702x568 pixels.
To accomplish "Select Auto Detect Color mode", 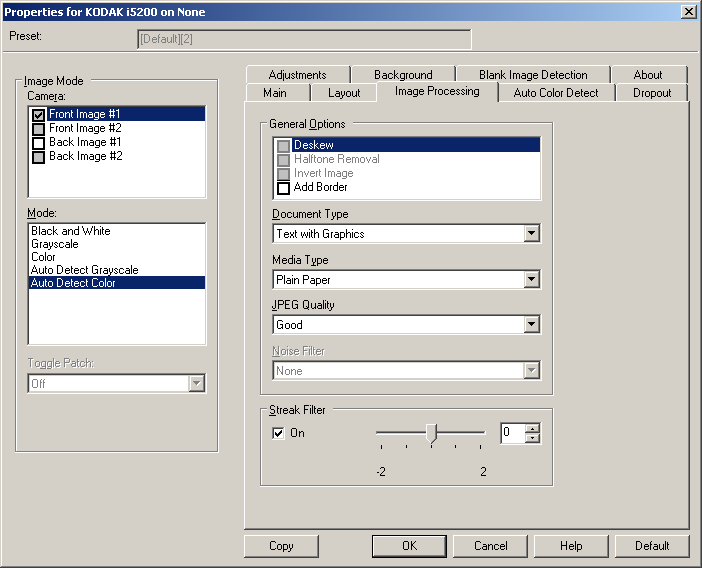I will pyautogui.click(x=116, y=283).
